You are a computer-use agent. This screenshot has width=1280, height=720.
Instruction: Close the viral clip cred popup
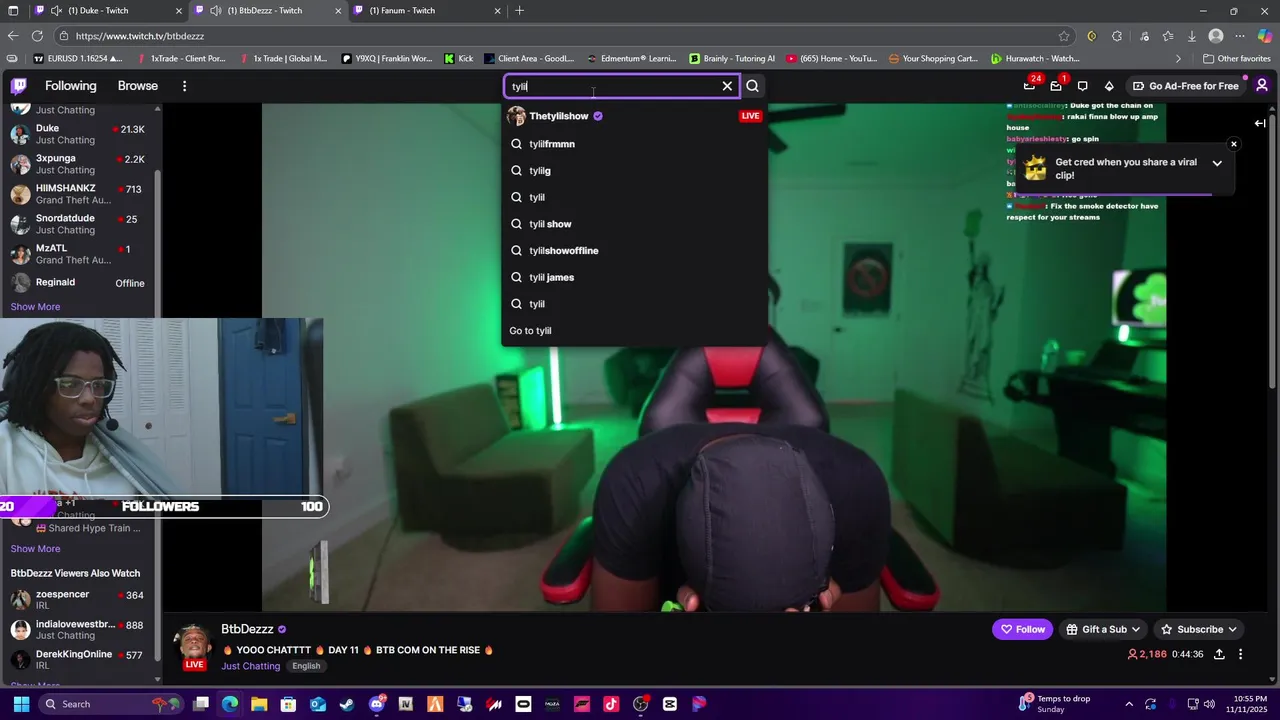(x=1234, y=144)
